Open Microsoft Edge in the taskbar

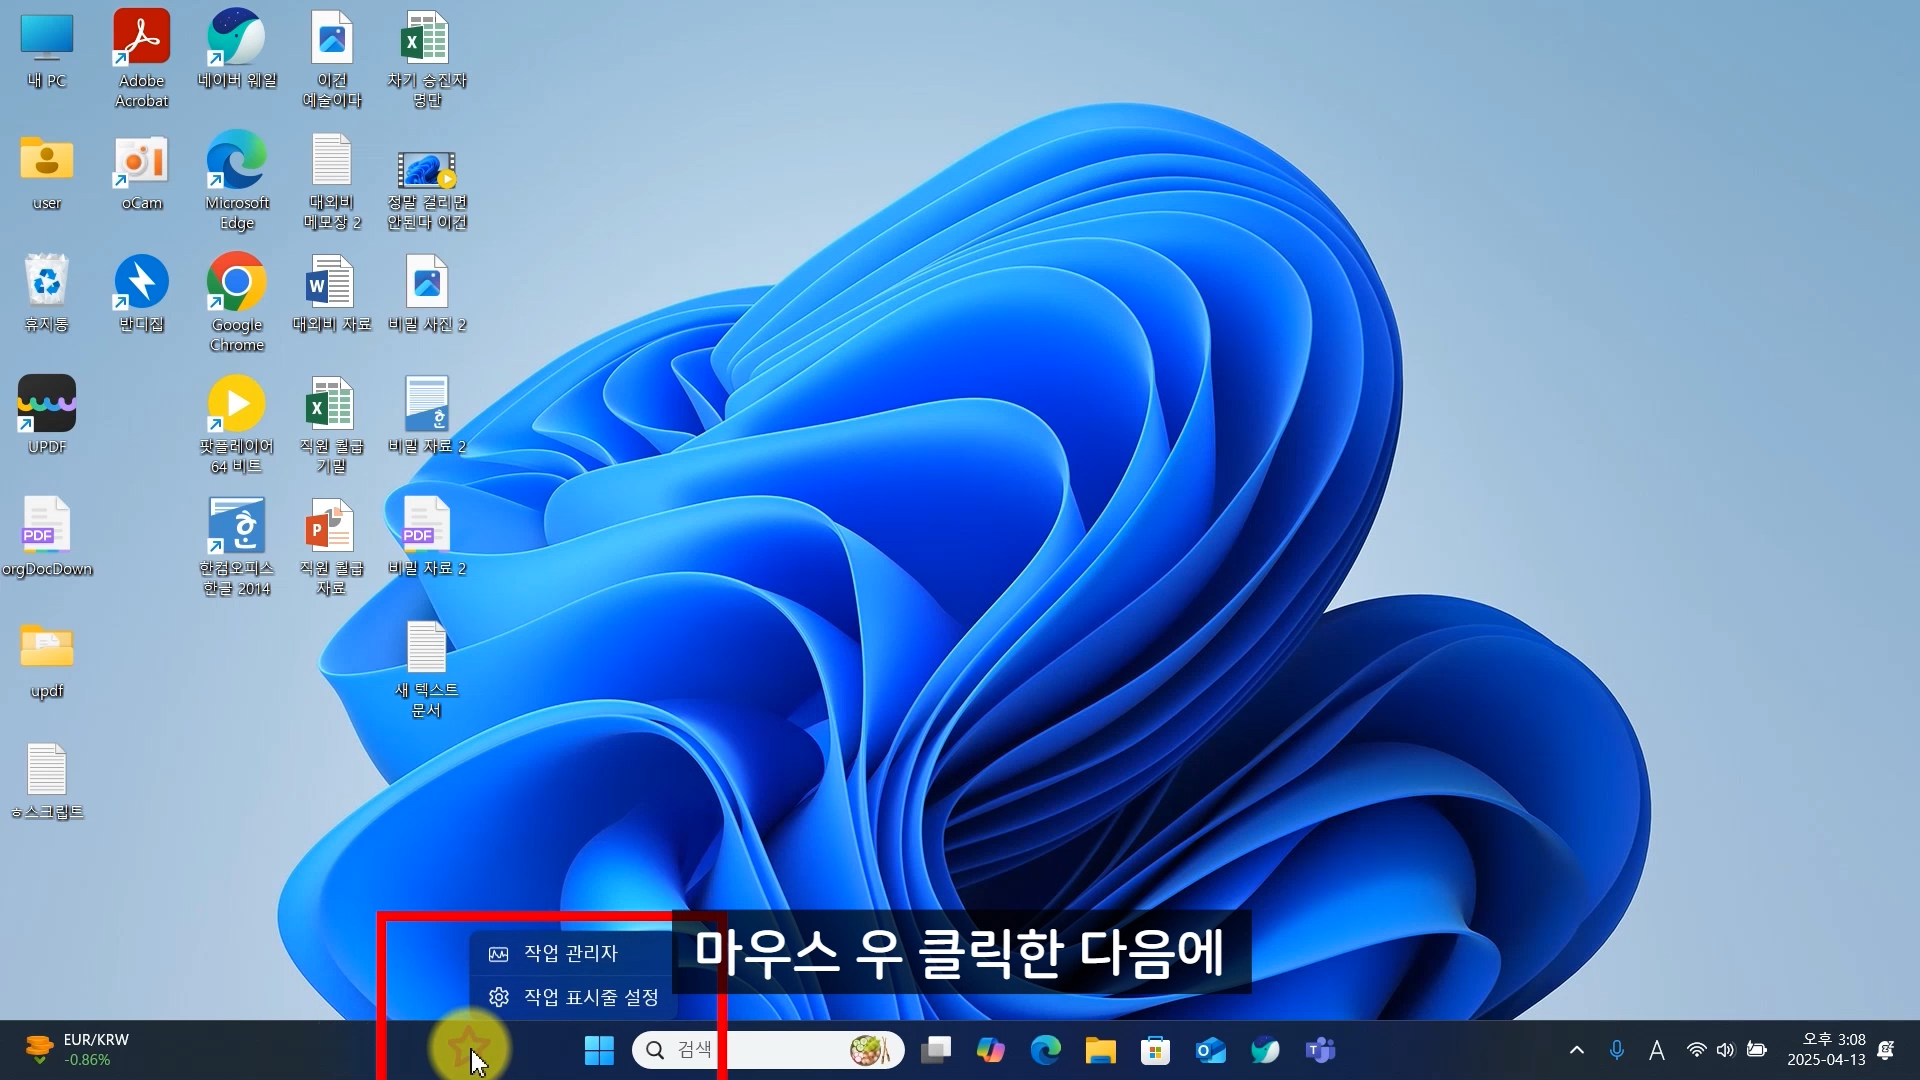pos(1046,1050)
